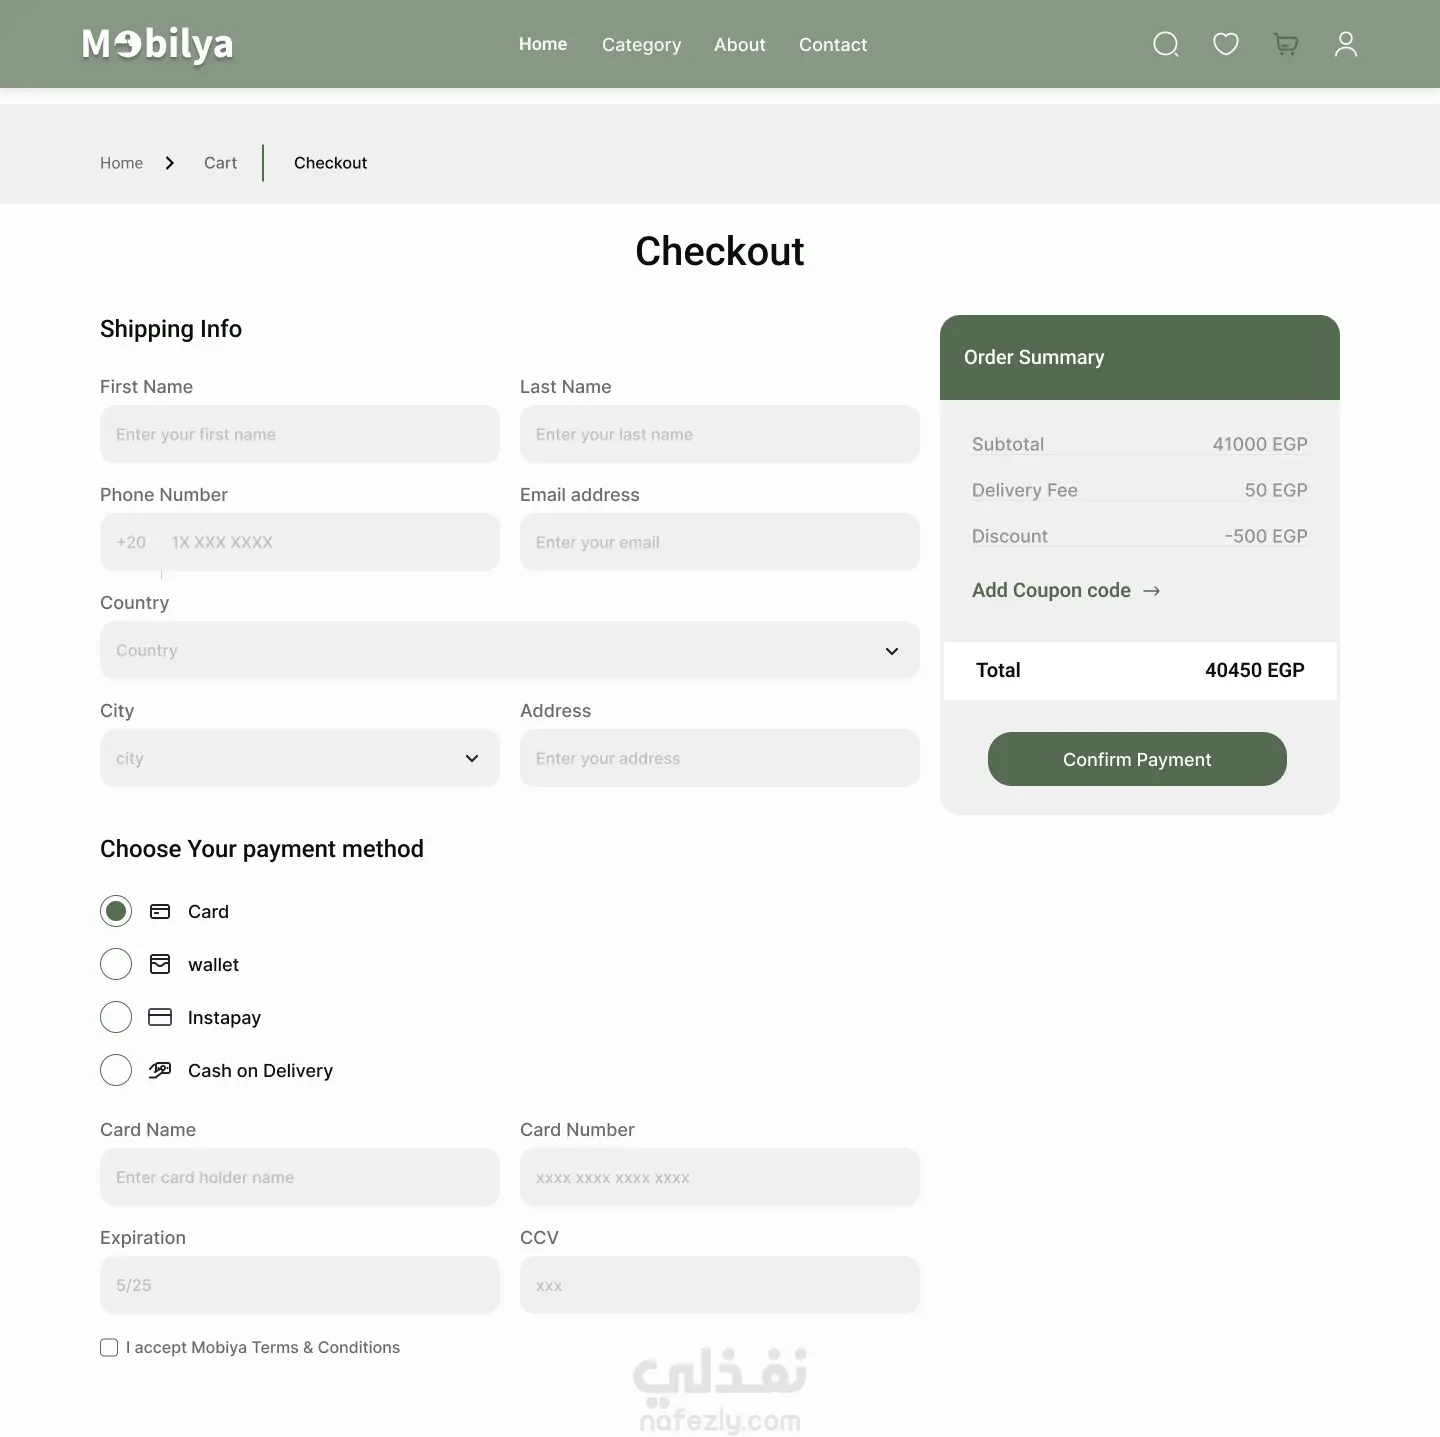The height and width of the screenshot is (1437, 1440).
Task: Click the Total amount 40450 EGP
Action: coord(1255,670)
